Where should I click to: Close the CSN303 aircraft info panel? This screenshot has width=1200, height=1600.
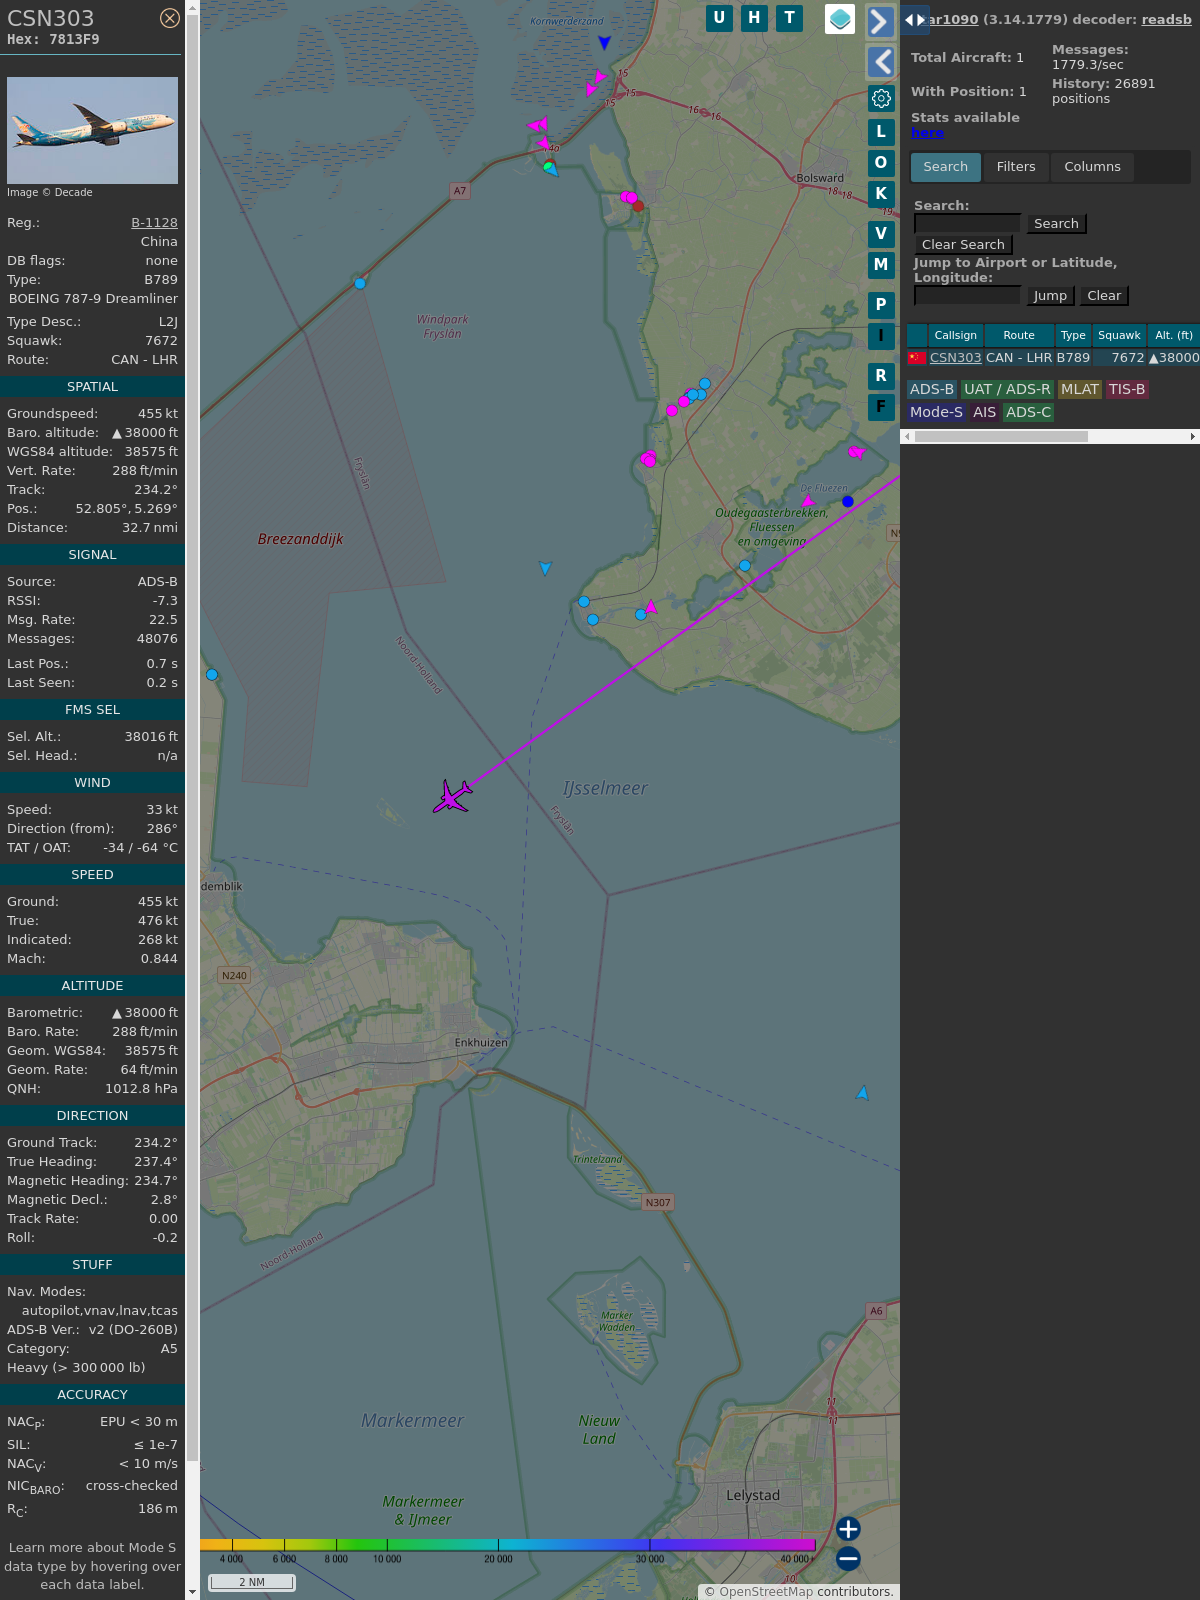170,18
